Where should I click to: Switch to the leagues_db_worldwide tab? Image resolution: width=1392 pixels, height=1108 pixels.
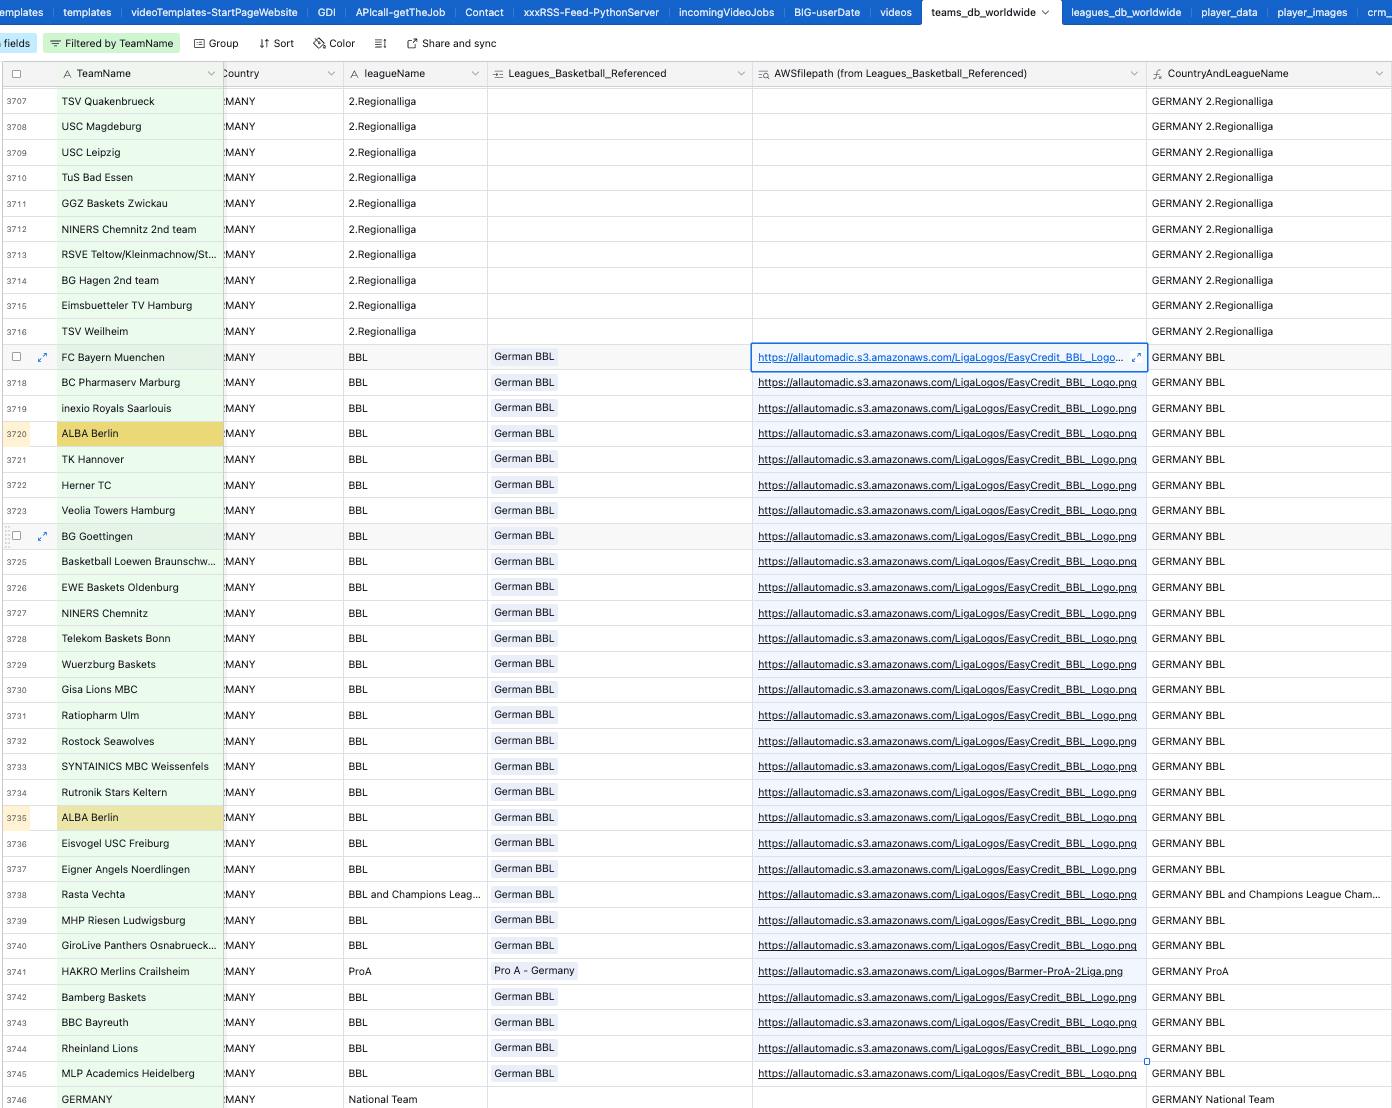click(x=1125, y=12)
